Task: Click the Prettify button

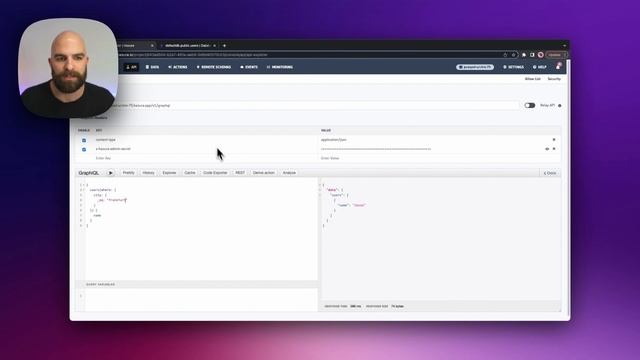Action: [x=129, y=173]
